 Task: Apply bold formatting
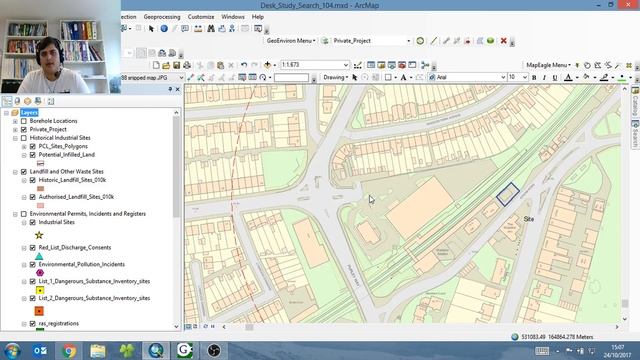(534, 77)
